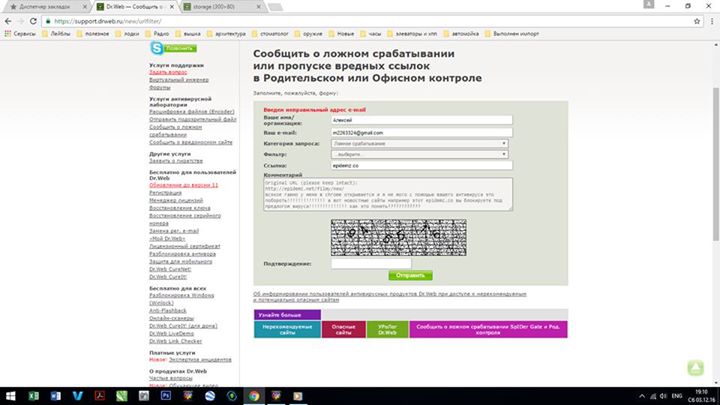
Task: Reload the current page
Action: coord(33,21)
